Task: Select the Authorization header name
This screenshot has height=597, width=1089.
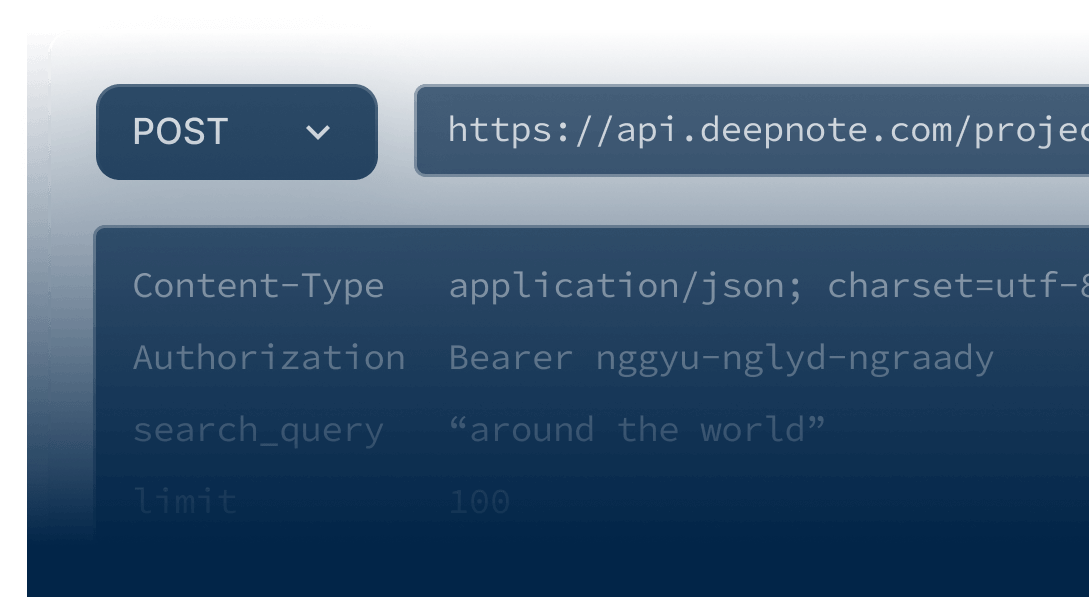Action: click(x=268, y=358)
